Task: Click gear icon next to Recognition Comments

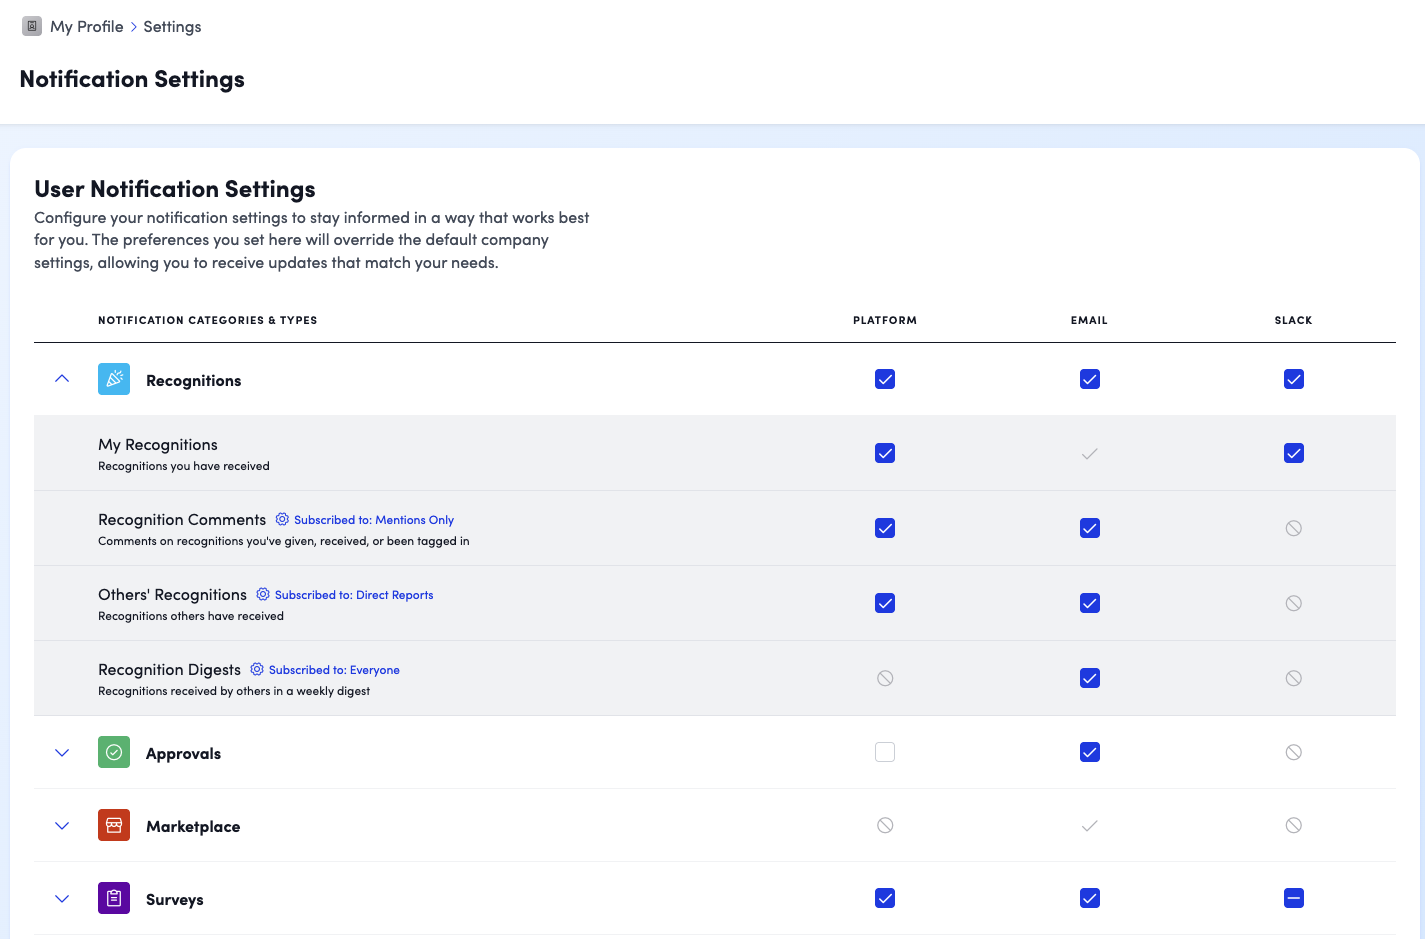Action: (282, 520)
